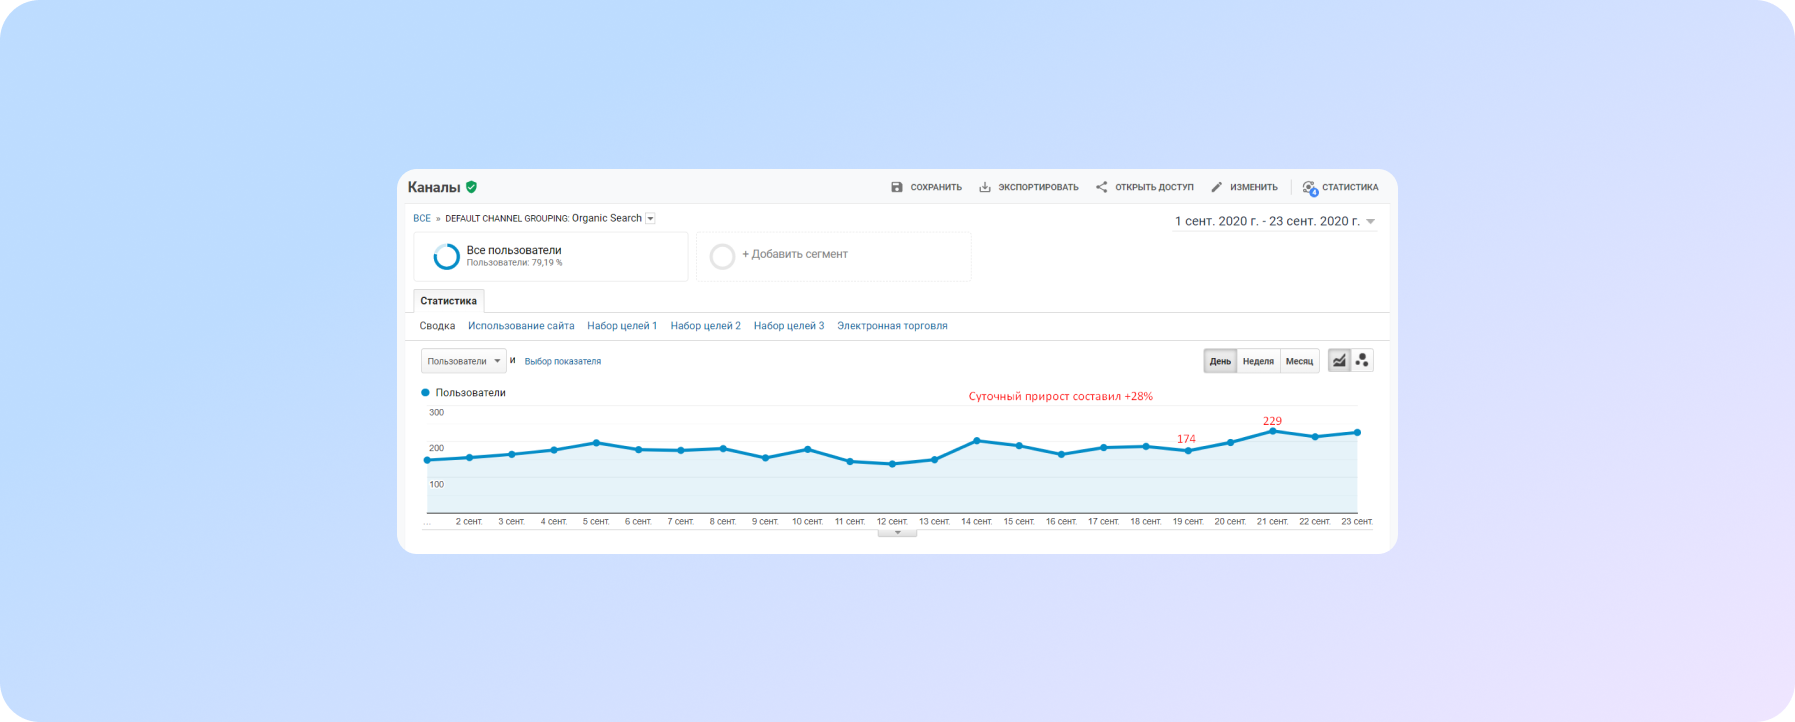The width and height of the screenshot is (1795, 722).
Task: Click the Каналы report title
Action: (434, 187)
